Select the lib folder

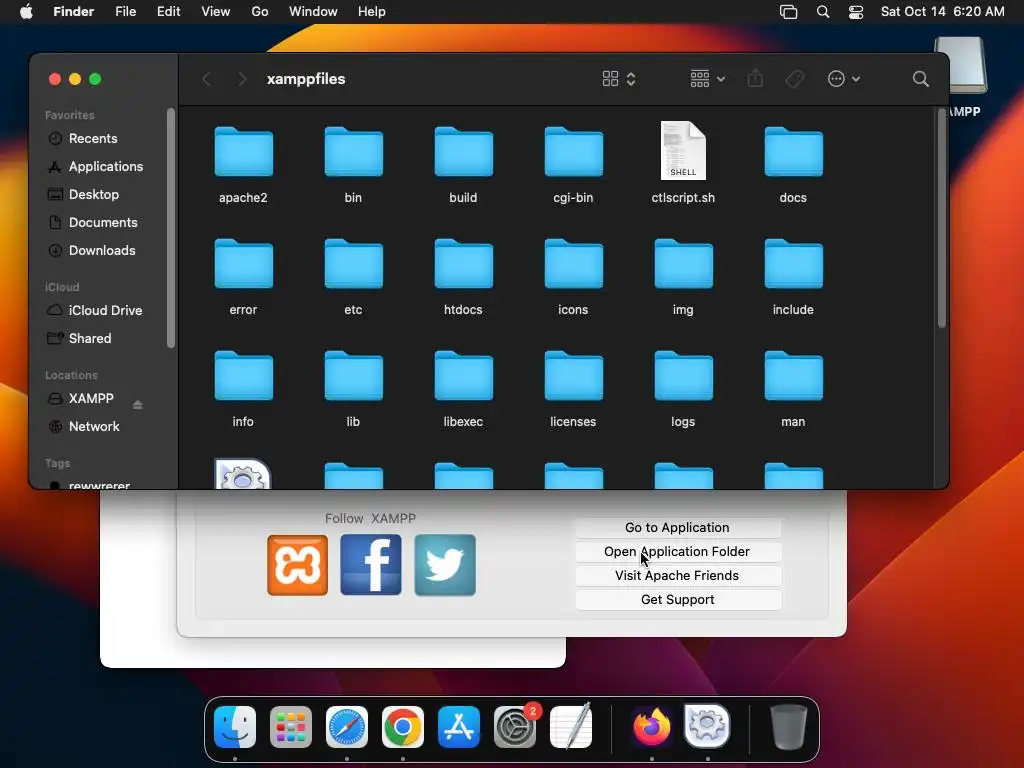pyautogui.click(x=353, y=376)
